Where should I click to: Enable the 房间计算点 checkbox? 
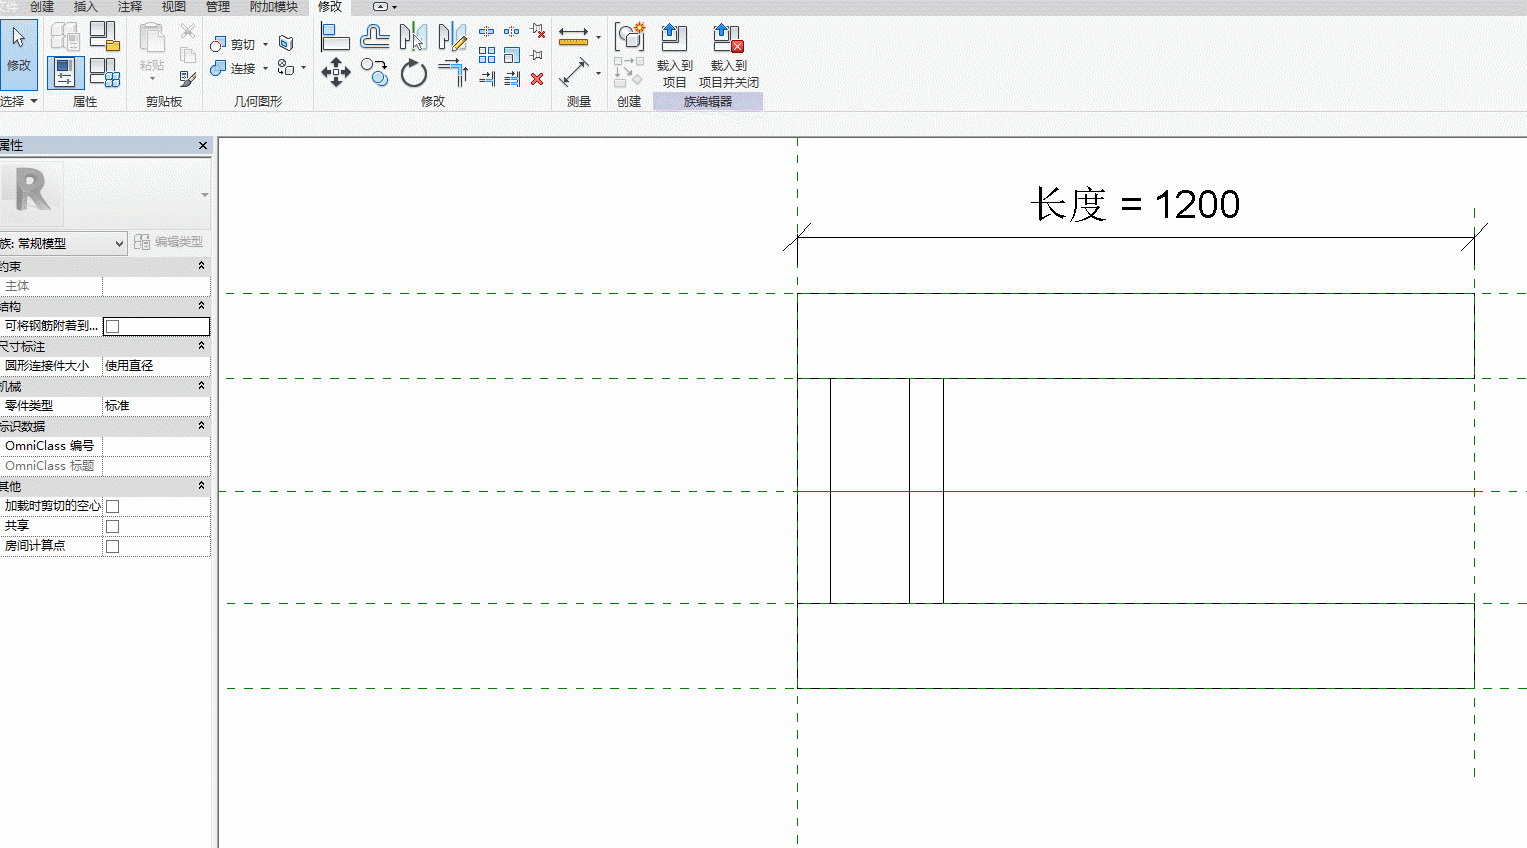tap(112, 546)
